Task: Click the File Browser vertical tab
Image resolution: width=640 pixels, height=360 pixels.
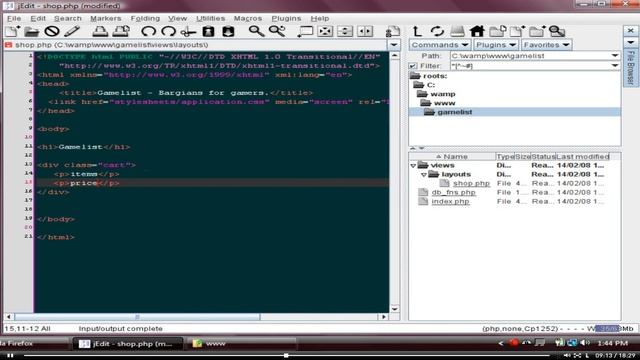Action: click(631, 68)
